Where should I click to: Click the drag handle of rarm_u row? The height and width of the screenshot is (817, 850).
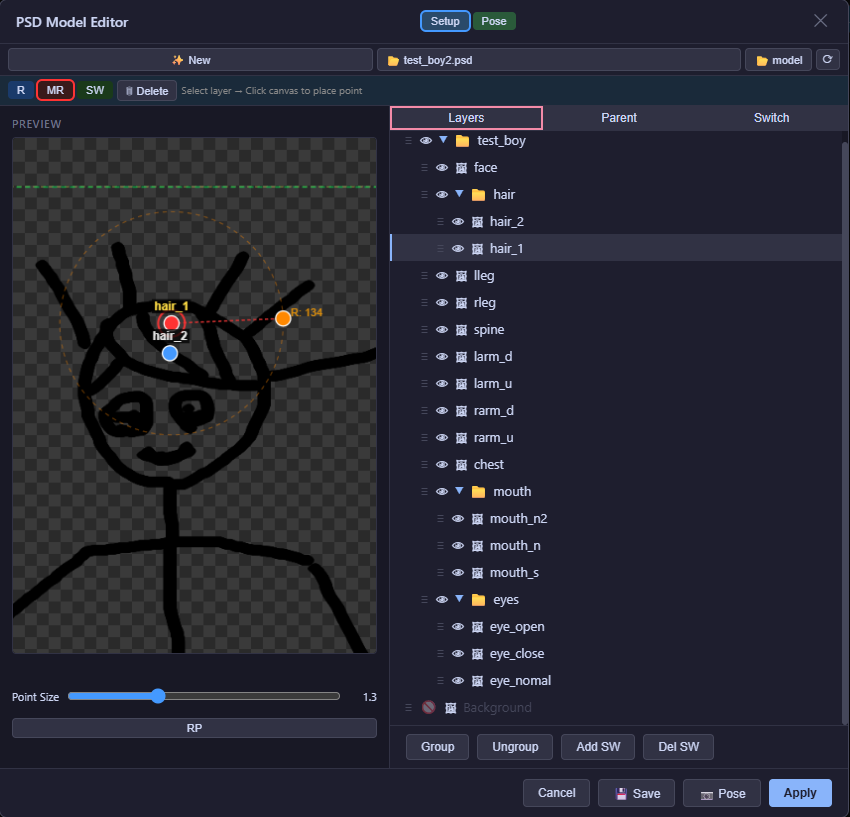[x=424, y=438]
